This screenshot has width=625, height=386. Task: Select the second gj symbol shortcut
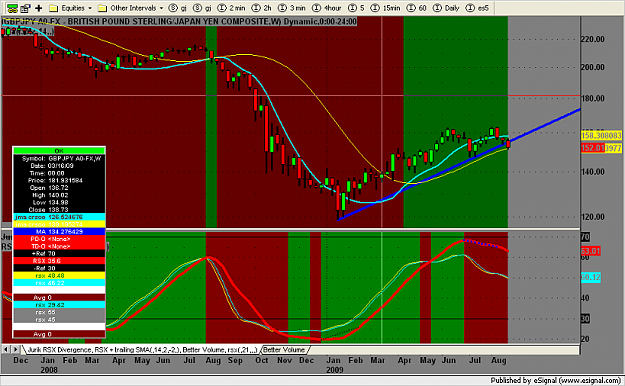(x=202, y=8)
